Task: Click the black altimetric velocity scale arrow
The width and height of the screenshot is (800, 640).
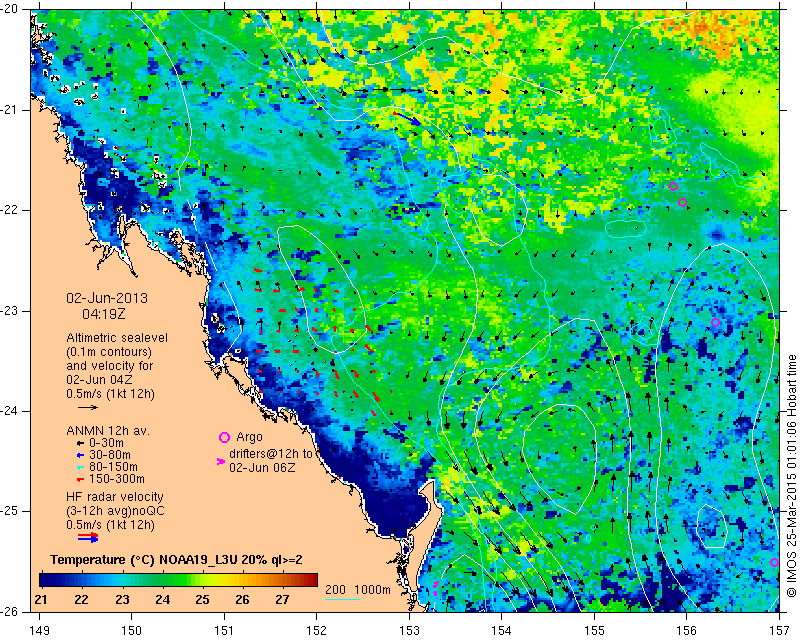Action: (x=88, y=407)
